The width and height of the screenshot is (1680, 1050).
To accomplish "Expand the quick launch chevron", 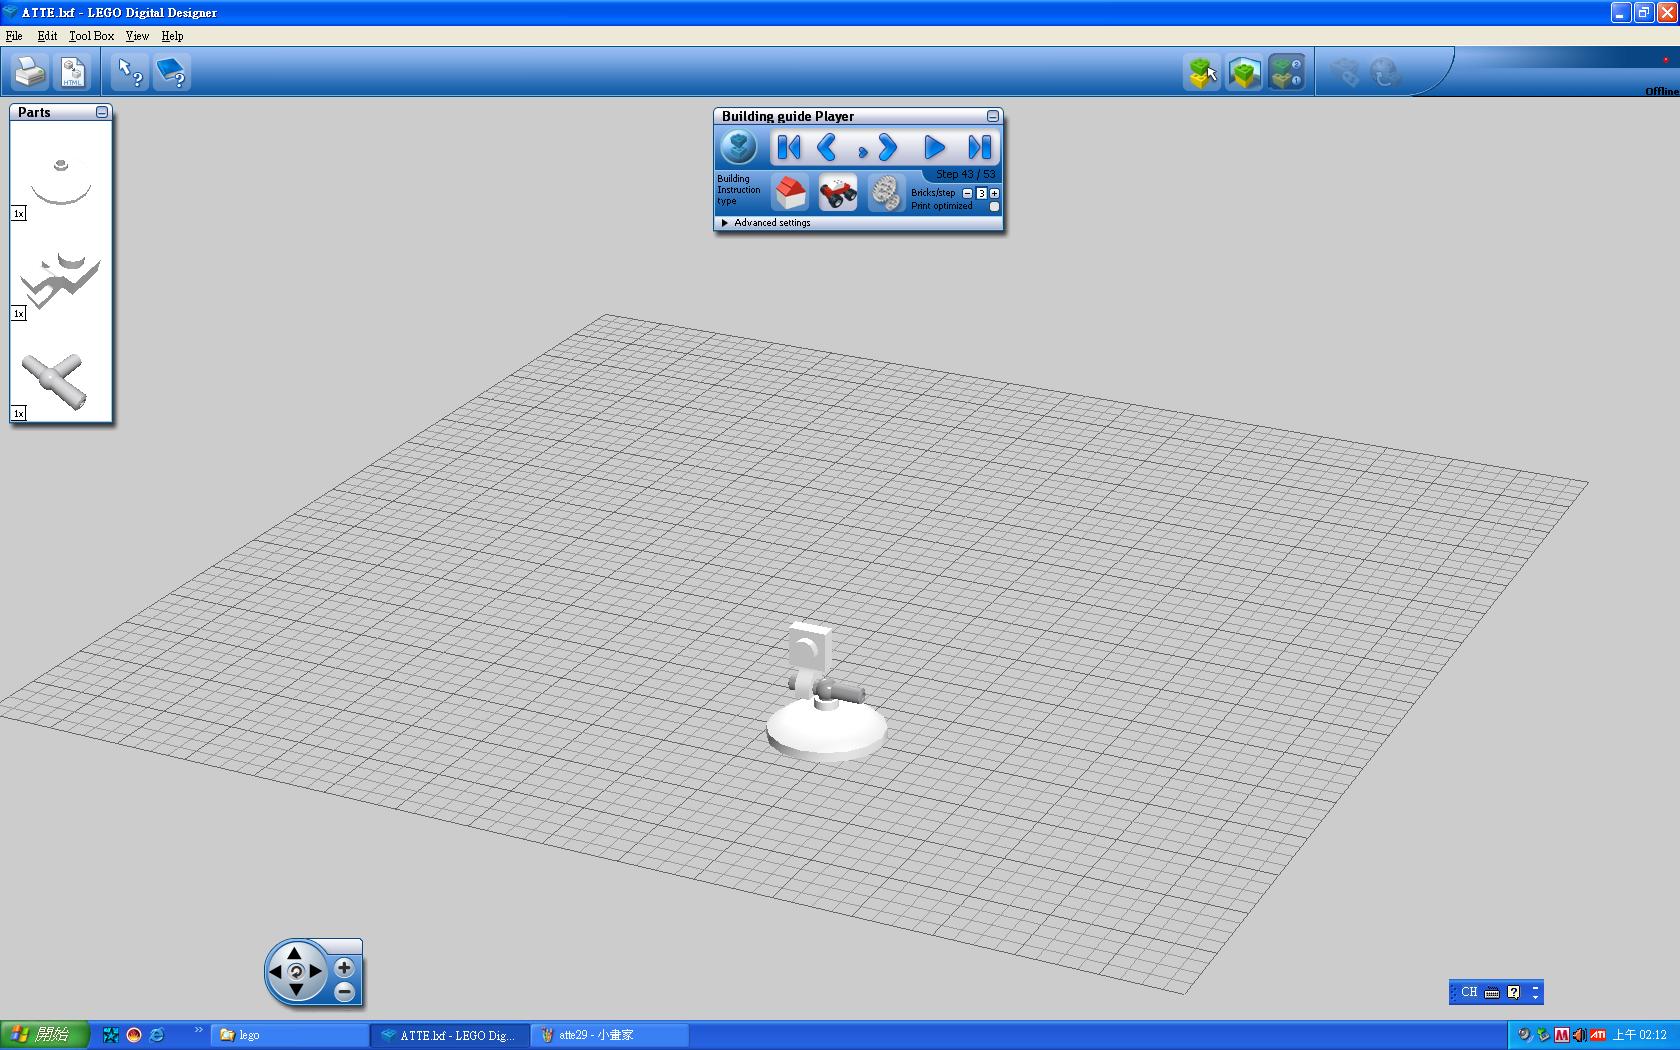I will tap(198, 1030).
